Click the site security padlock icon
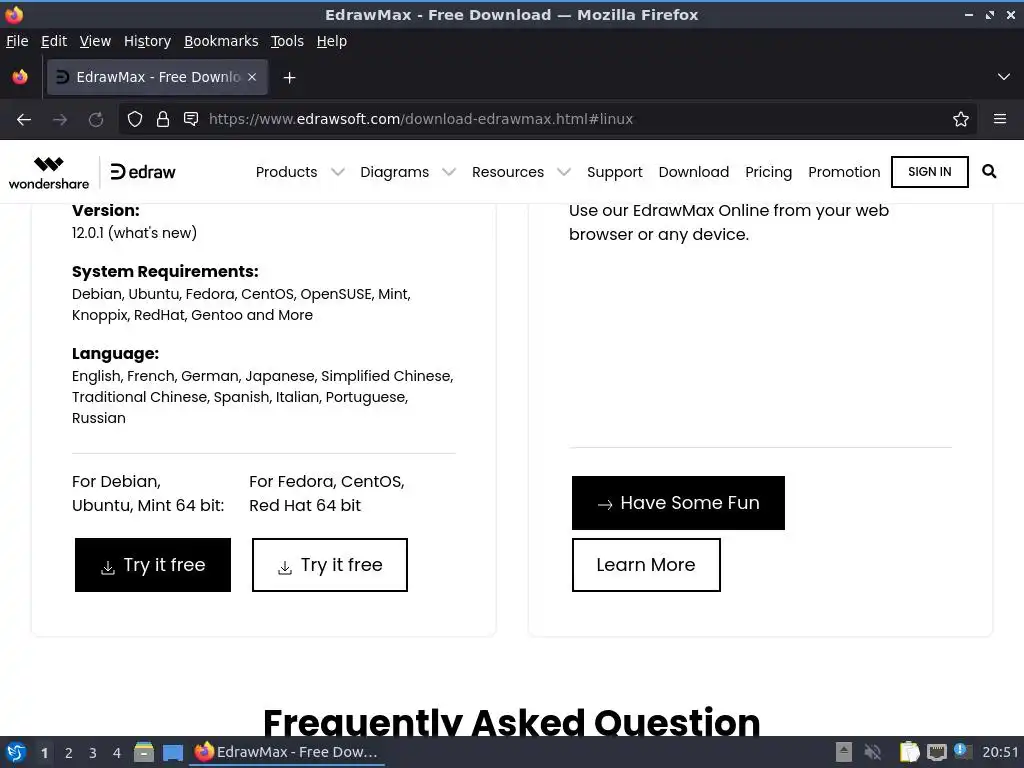Screen dimensions: 1024x768 [x=163, y=119]
